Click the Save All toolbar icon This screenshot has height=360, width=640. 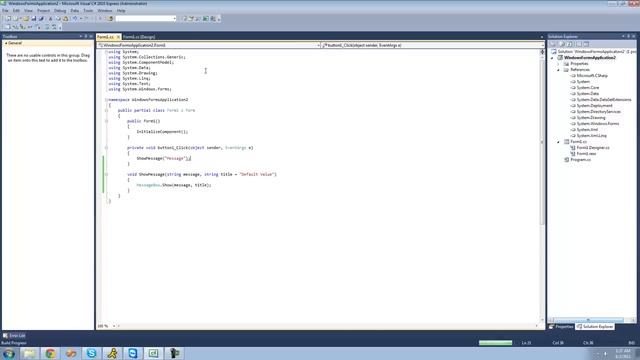click(41, 18)
